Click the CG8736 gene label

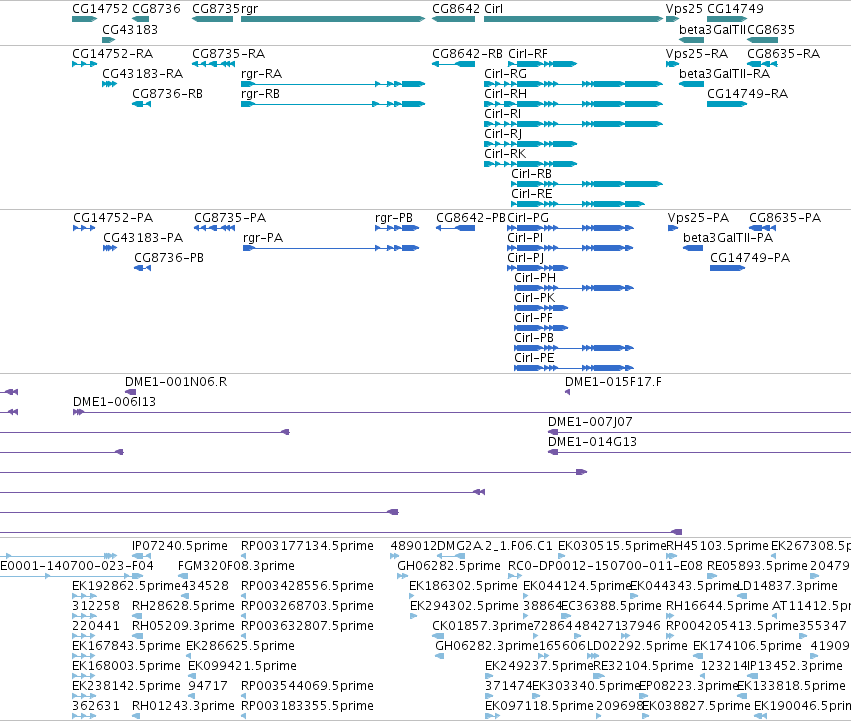pos(156,9)
